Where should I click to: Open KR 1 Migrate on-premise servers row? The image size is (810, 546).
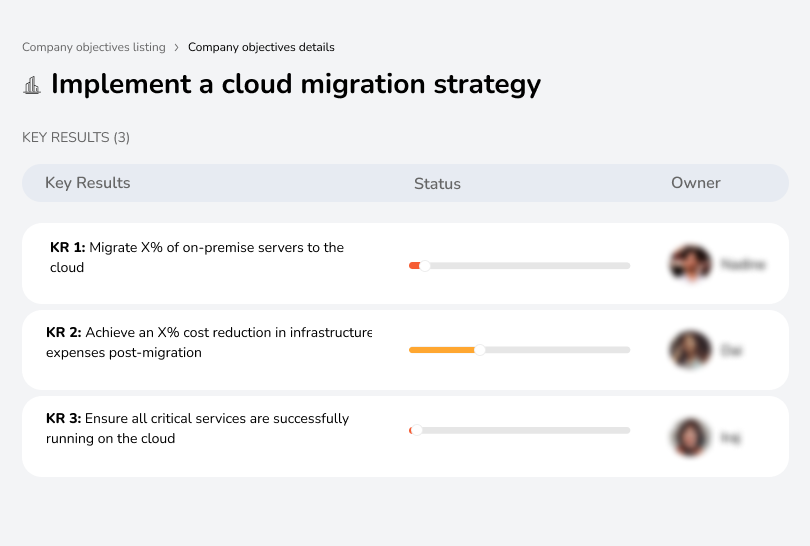click(405, 263)
